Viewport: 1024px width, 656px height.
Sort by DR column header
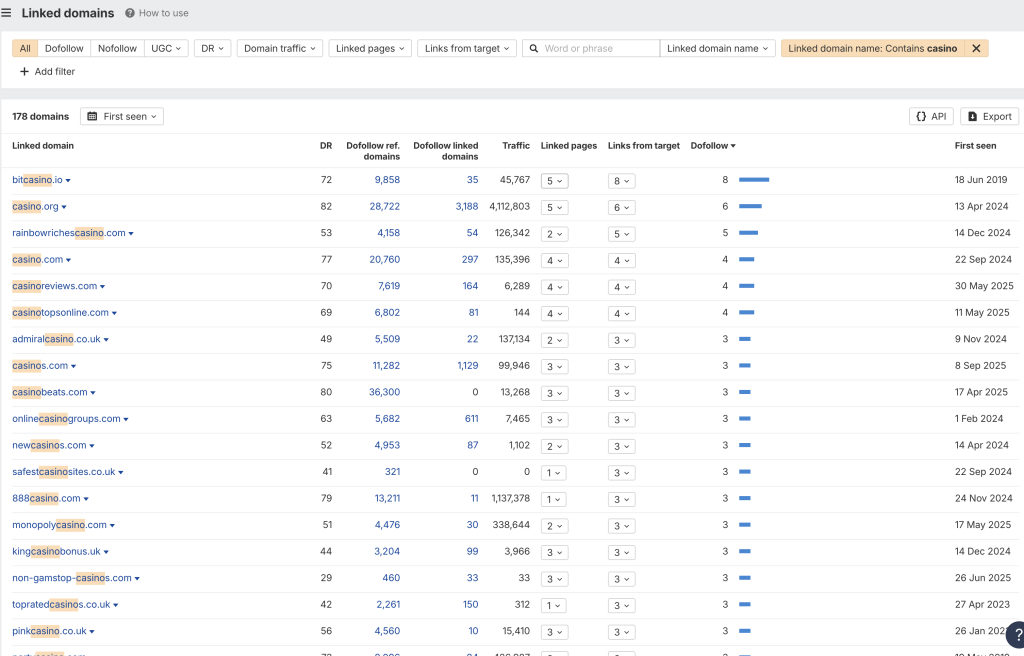(x=326, y=146)
